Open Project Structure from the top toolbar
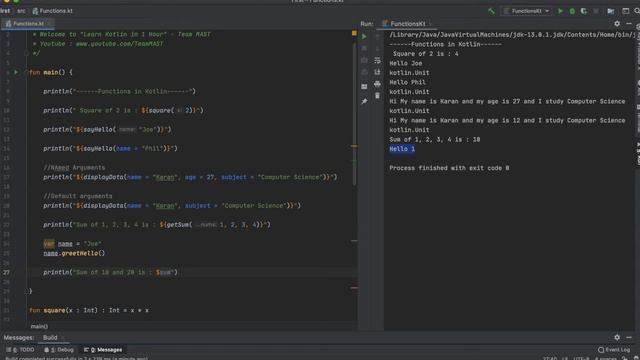 point(611,11)
